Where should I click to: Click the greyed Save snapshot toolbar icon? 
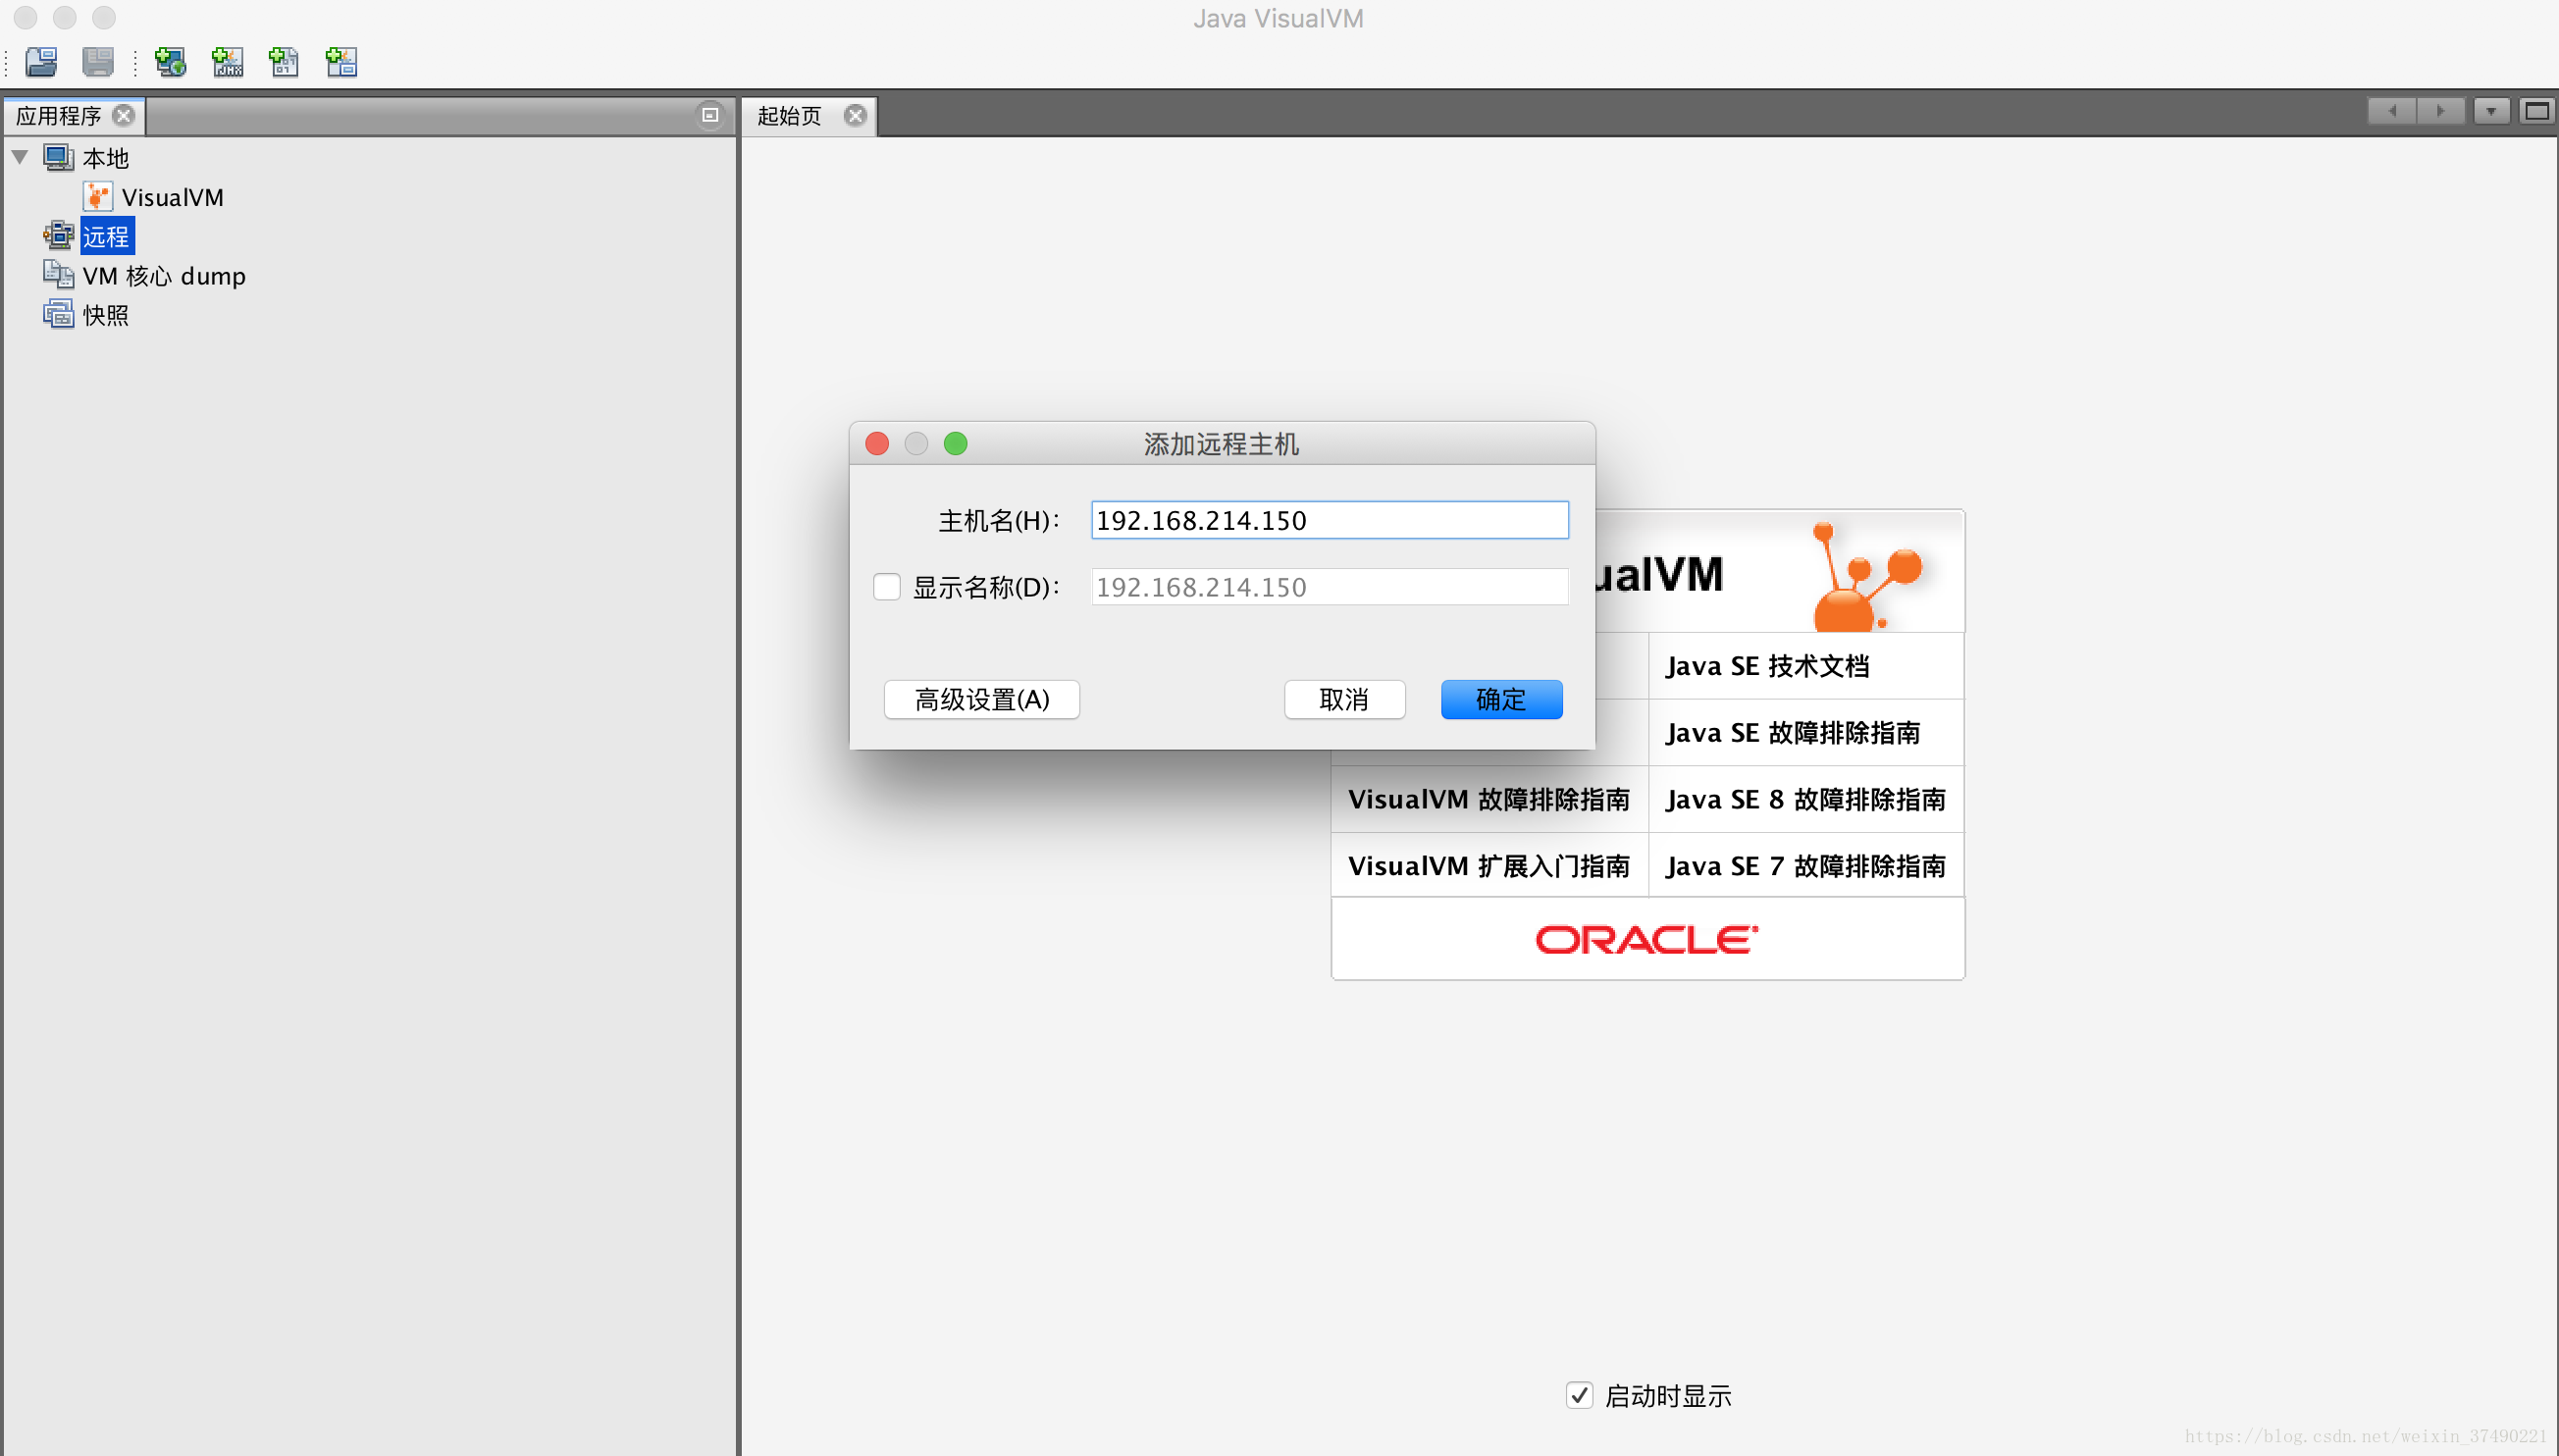pos(98,62)
